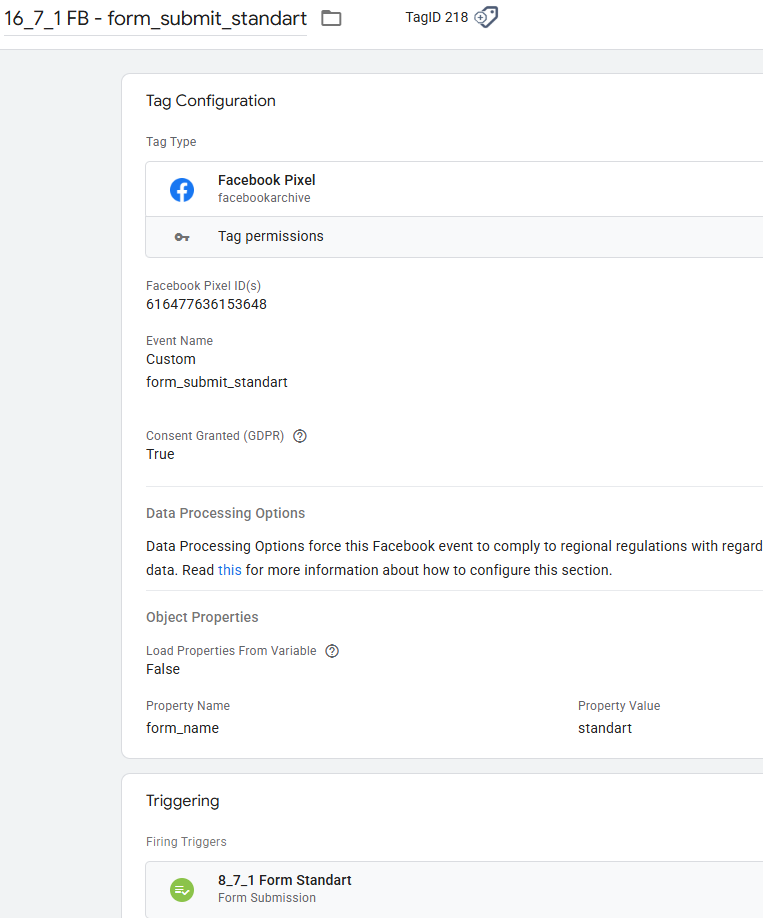
Task: Click the Object Properties subheading
Action: (x=202, y=617)
